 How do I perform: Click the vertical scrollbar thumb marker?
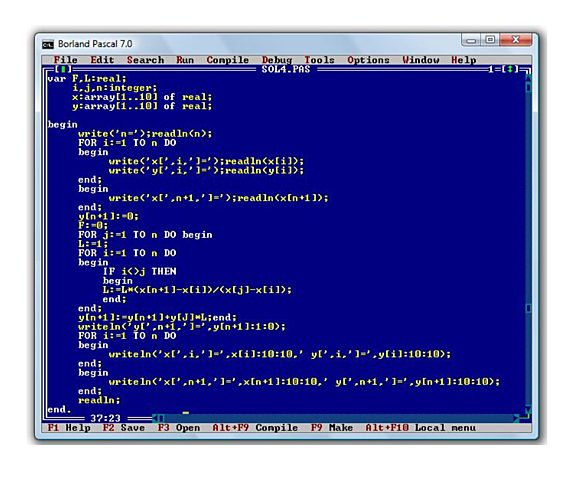point(528,308)
